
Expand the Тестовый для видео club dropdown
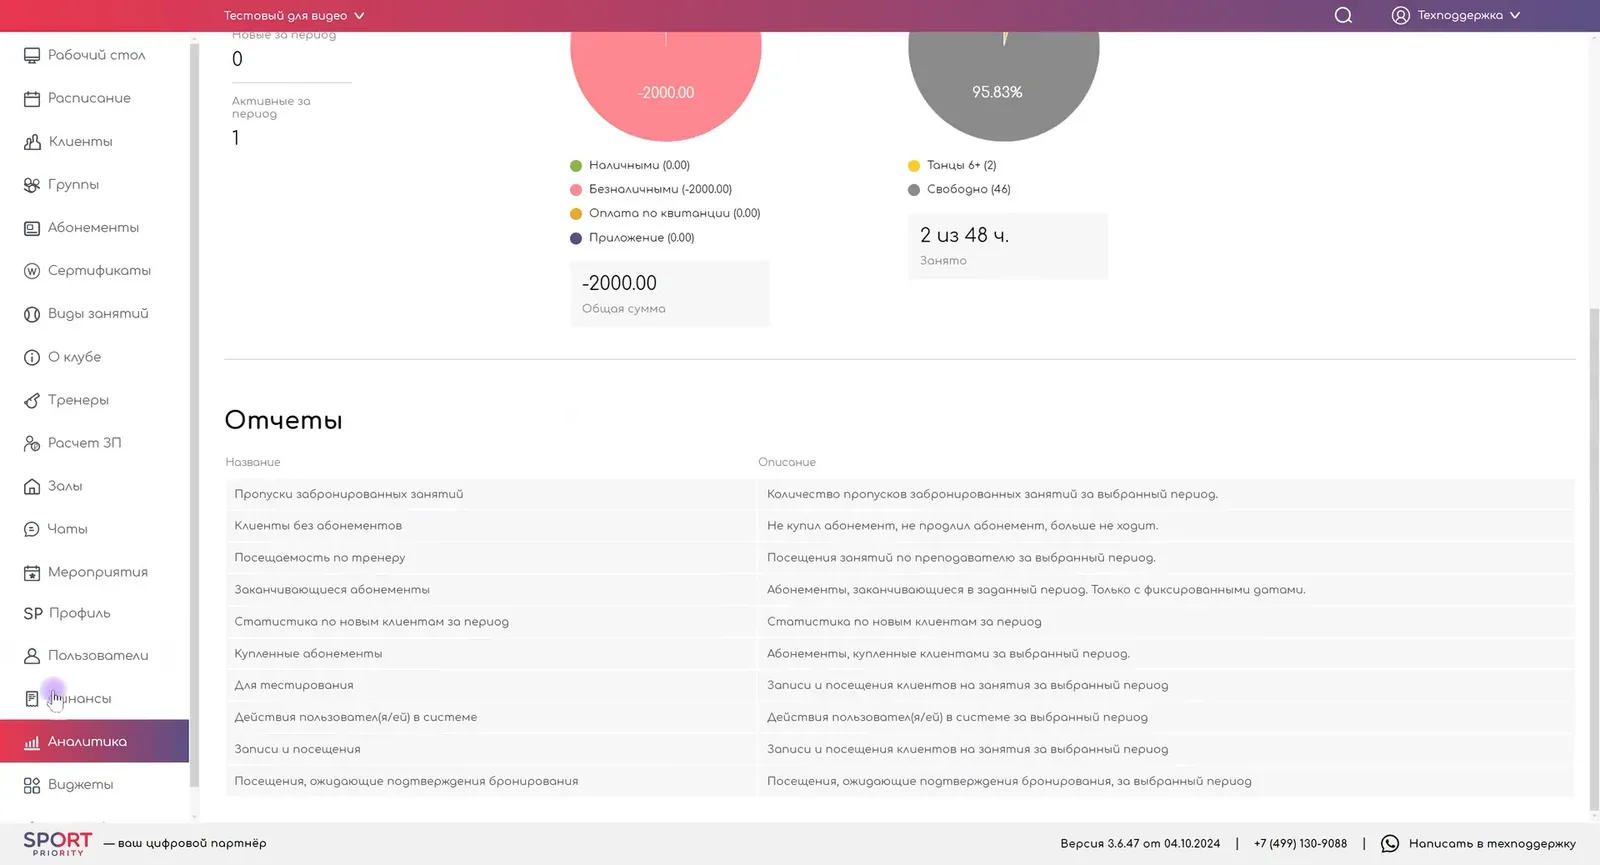[x=294, y=15]
